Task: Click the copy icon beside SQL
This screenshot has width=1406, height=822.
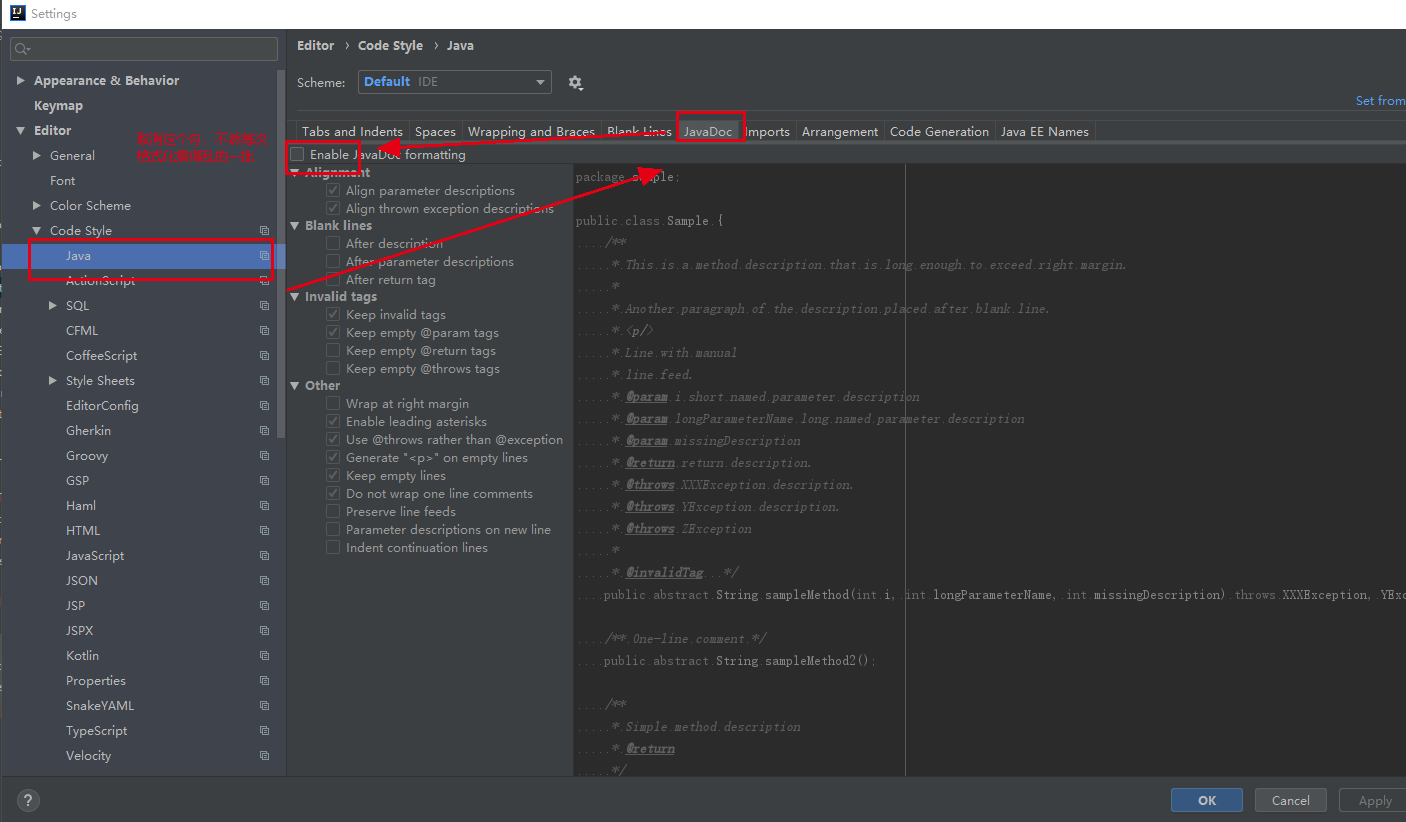Action: [x=264, y=306]
